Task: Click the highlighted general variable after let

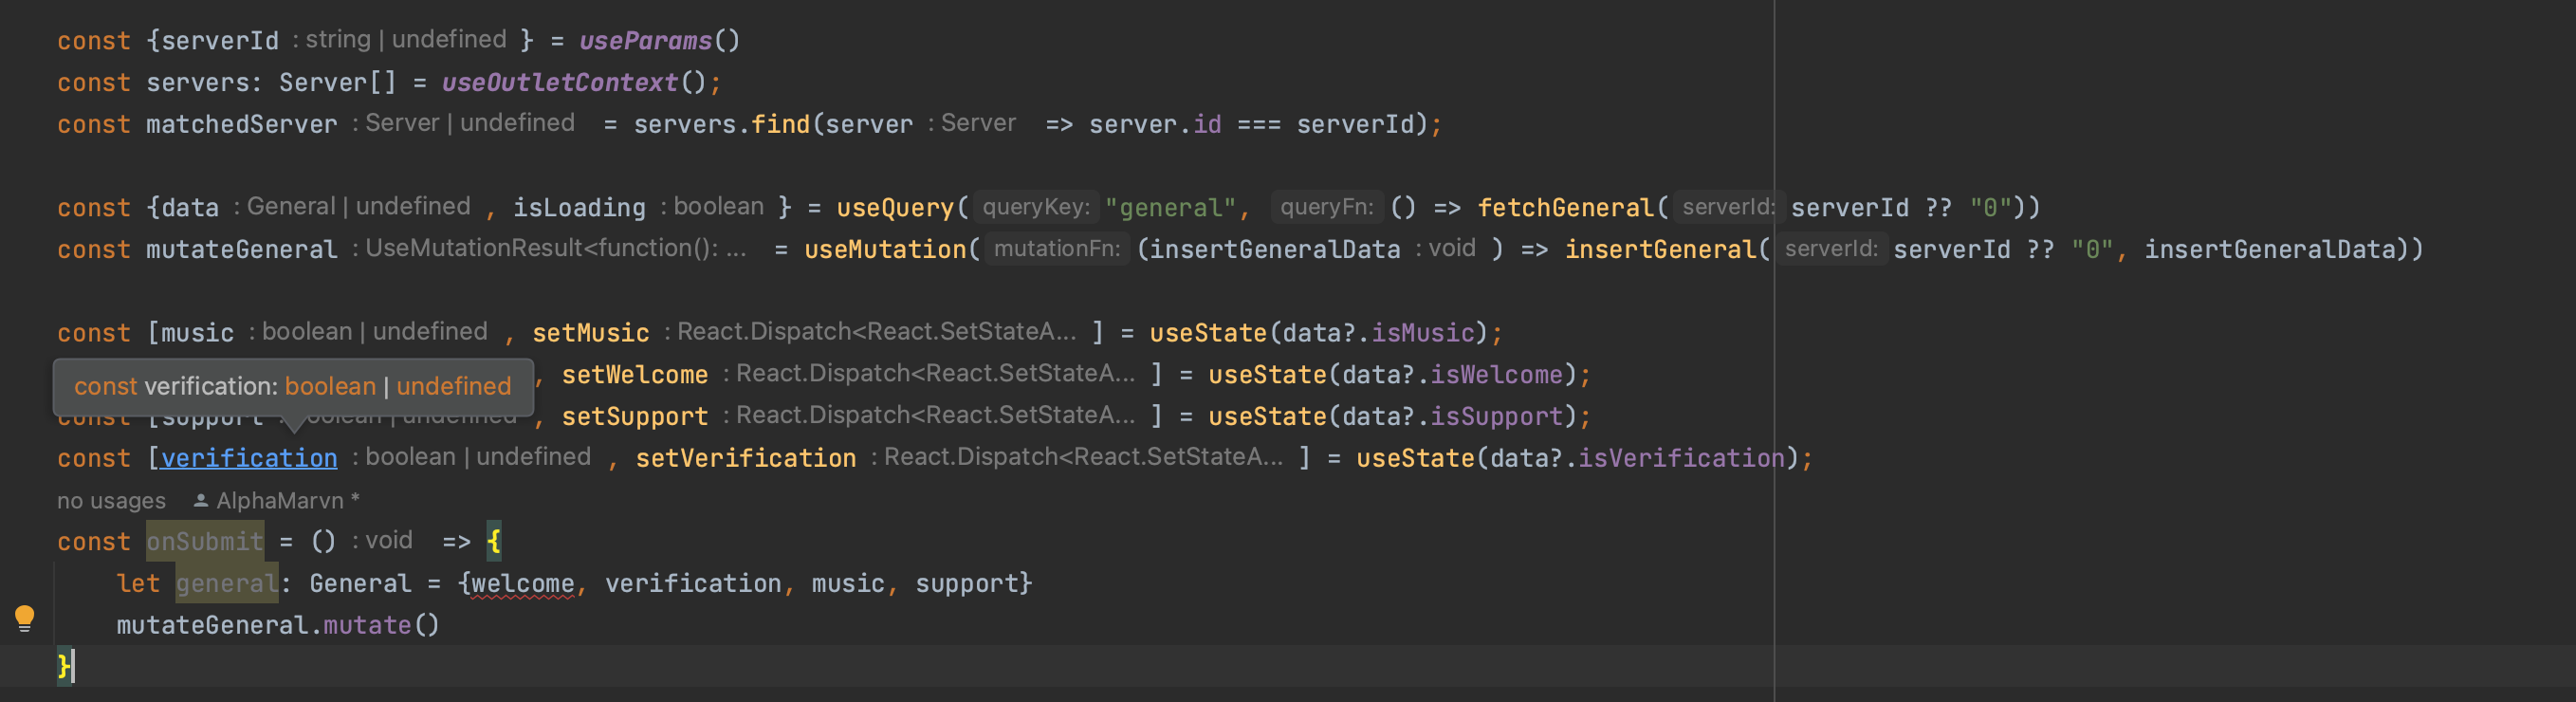Action: point(226,583)
